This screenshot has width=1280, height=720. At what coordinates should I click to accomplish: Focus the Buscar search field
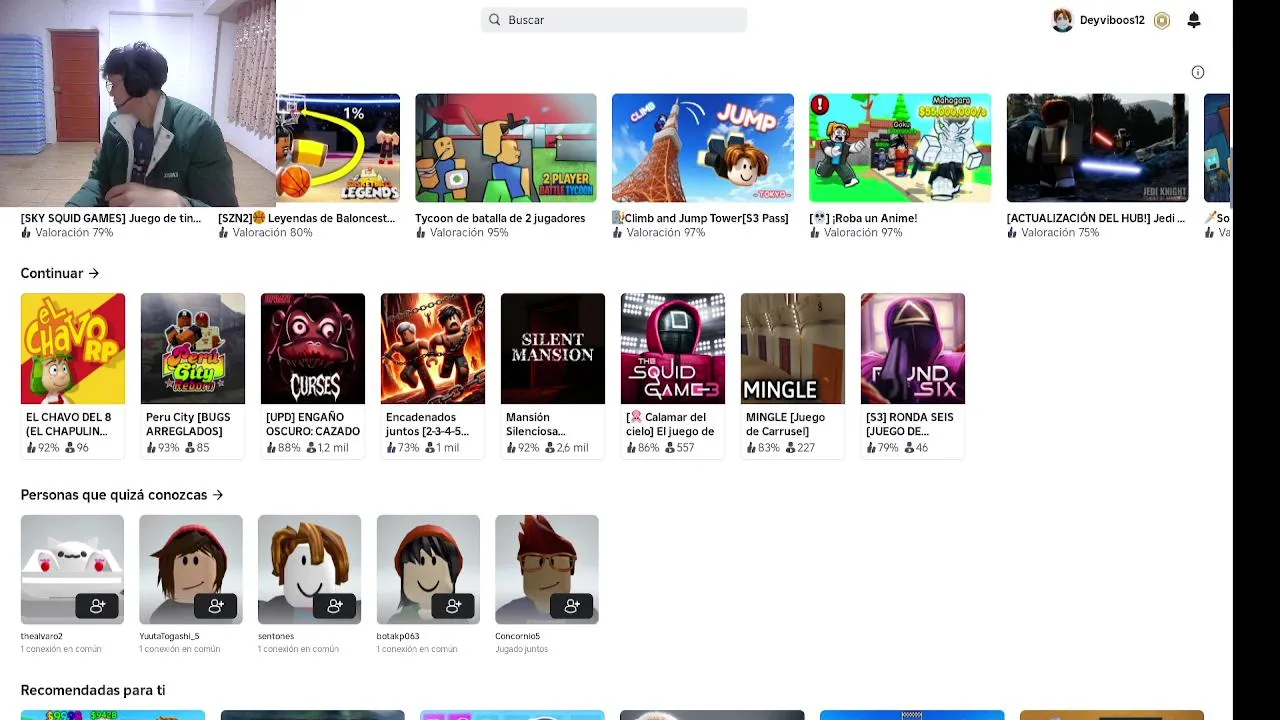pos(614,20)
